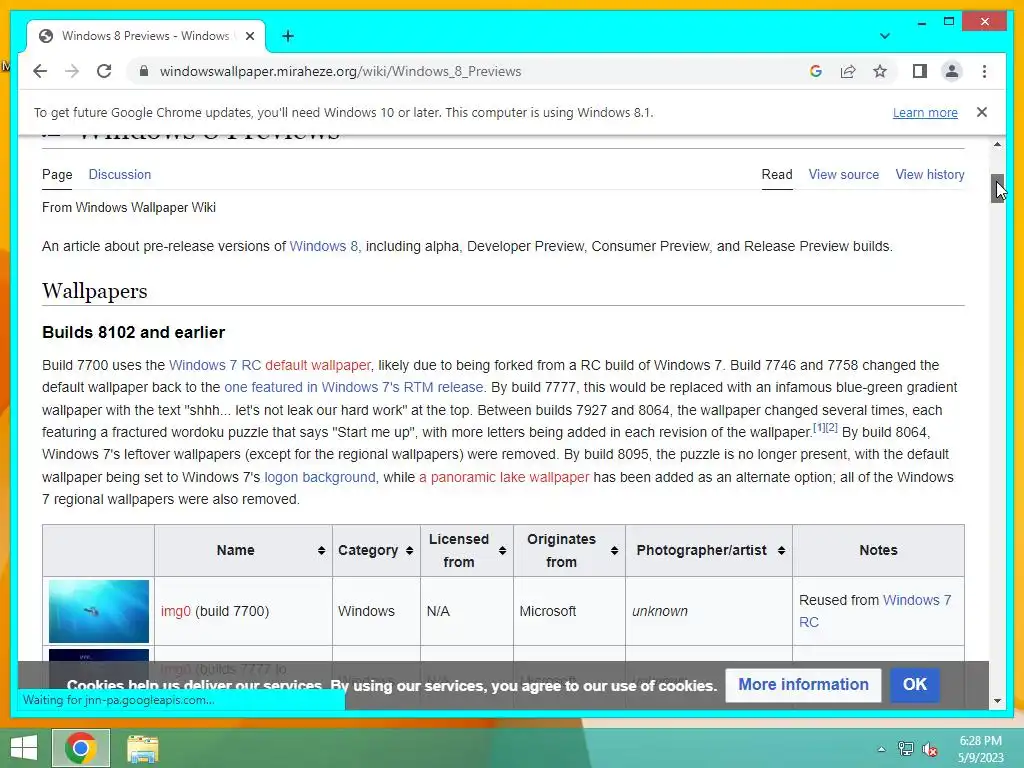The height and width of the screenshot is (768, 1024).
Task: Click the More information cookie button
Action: (x=803, y=684)
